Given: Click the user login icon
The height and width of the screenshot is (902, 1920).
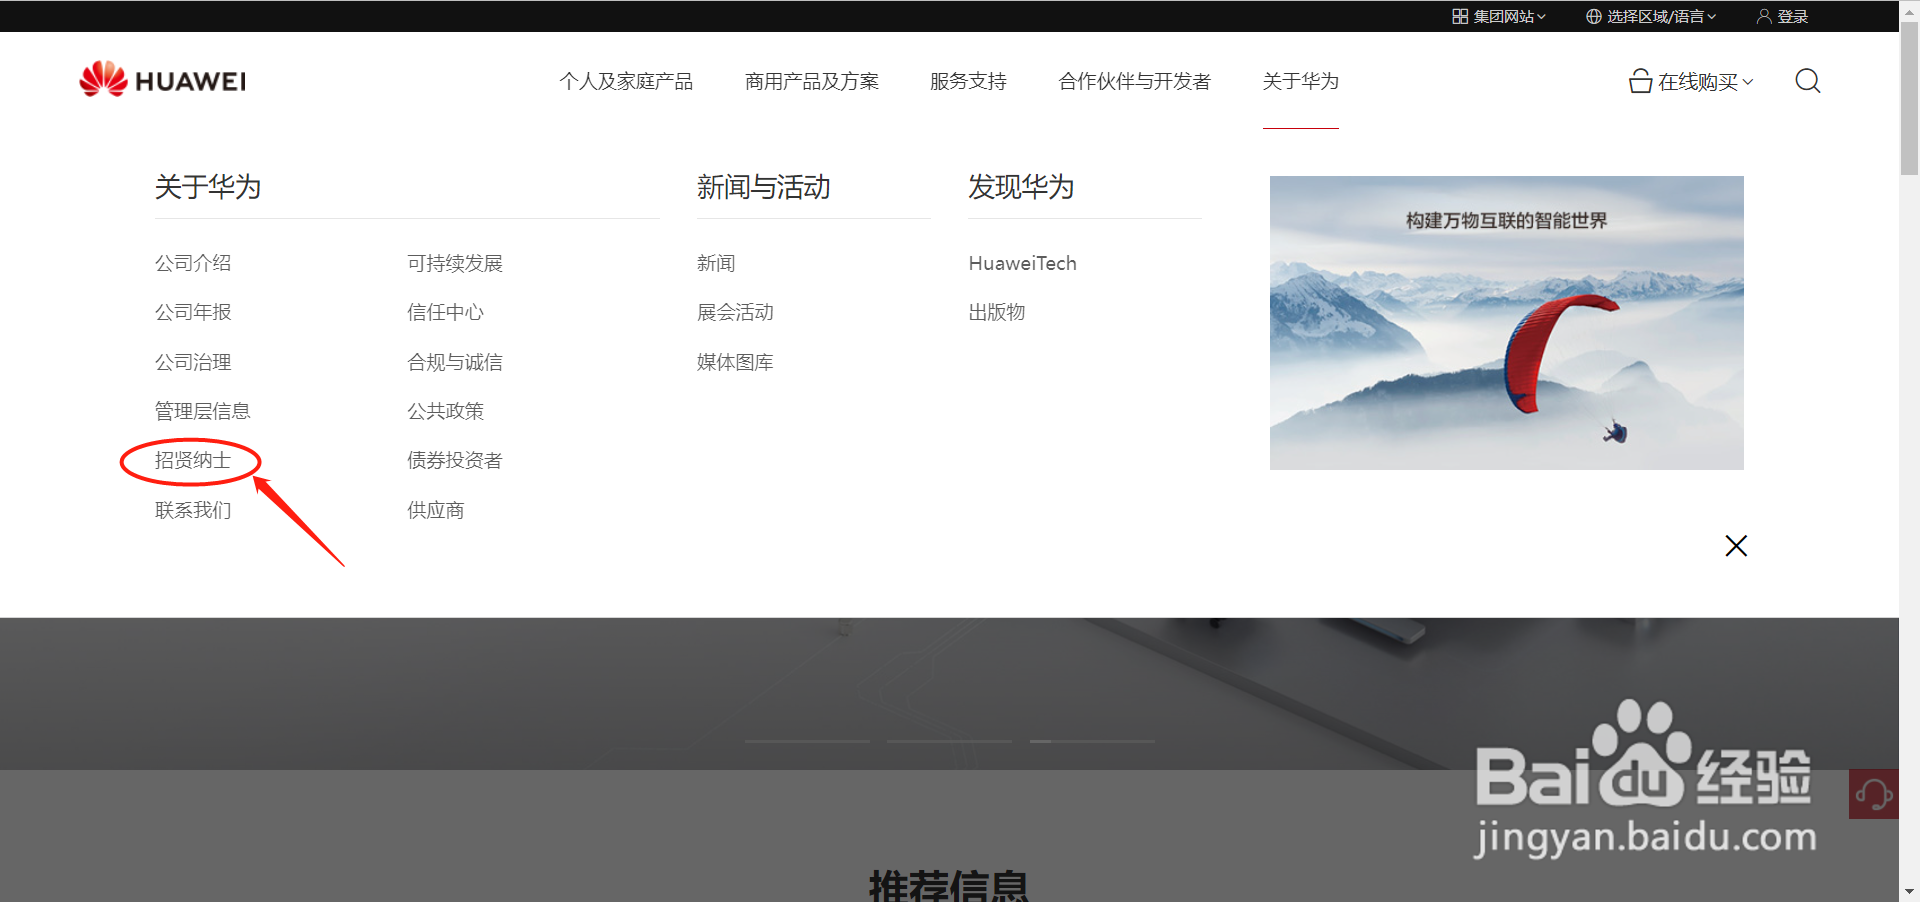Looking at the screenshot, I should pos(1764,16).
